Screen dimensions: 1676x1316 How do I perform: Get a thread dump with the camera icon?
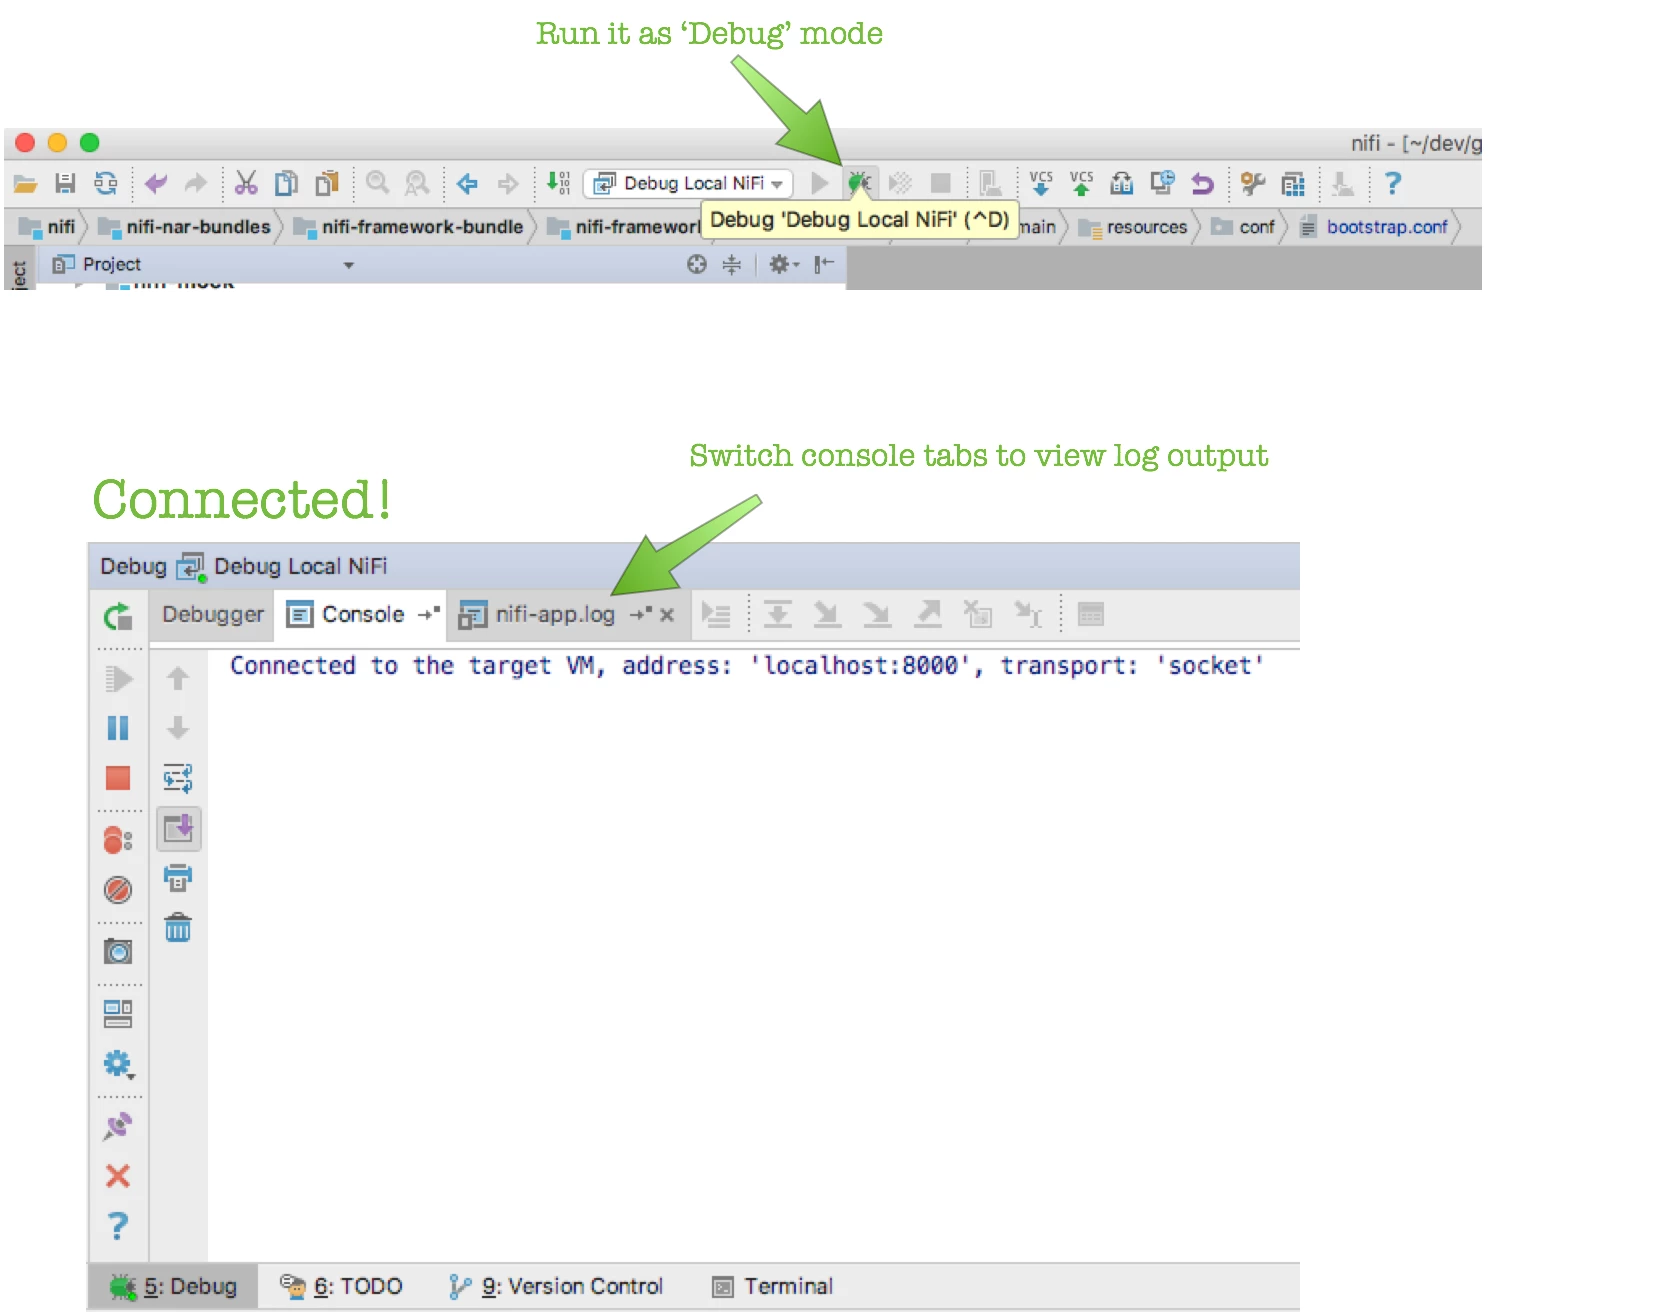[118, 951]
